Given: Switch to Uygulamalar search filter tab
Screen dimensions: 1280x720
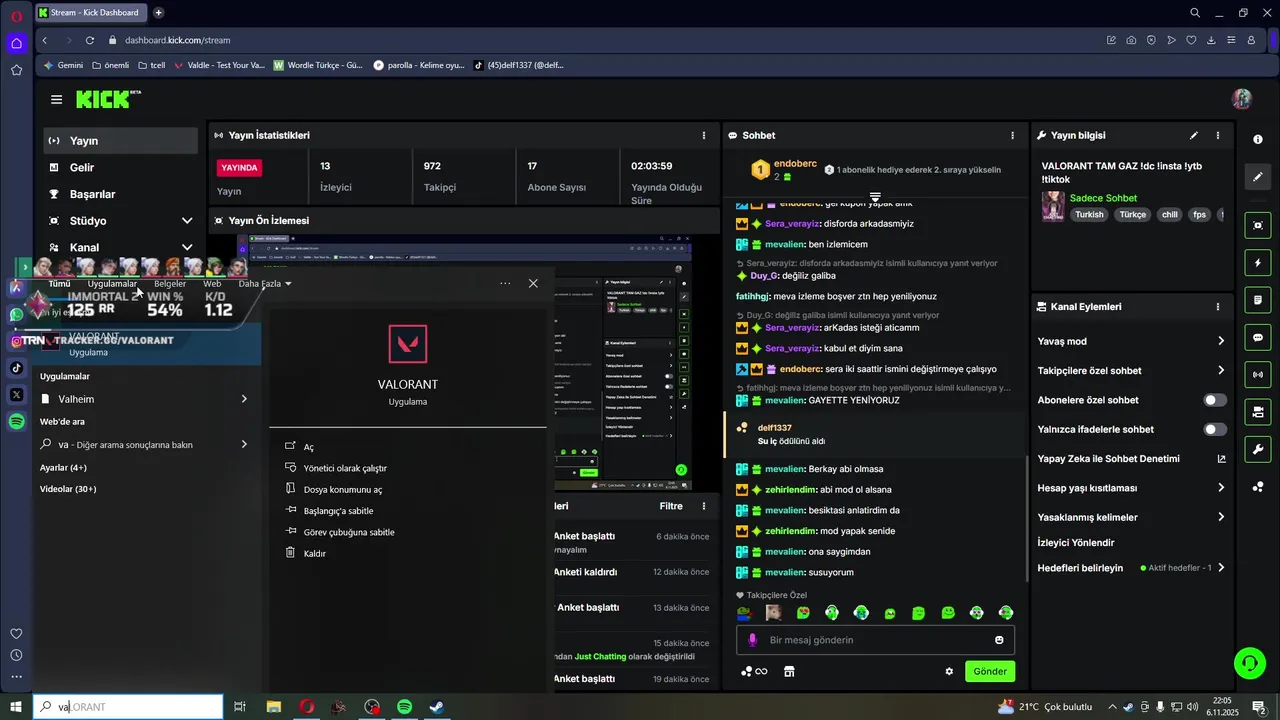Looking at the screenshot, I should coord(112,284).
